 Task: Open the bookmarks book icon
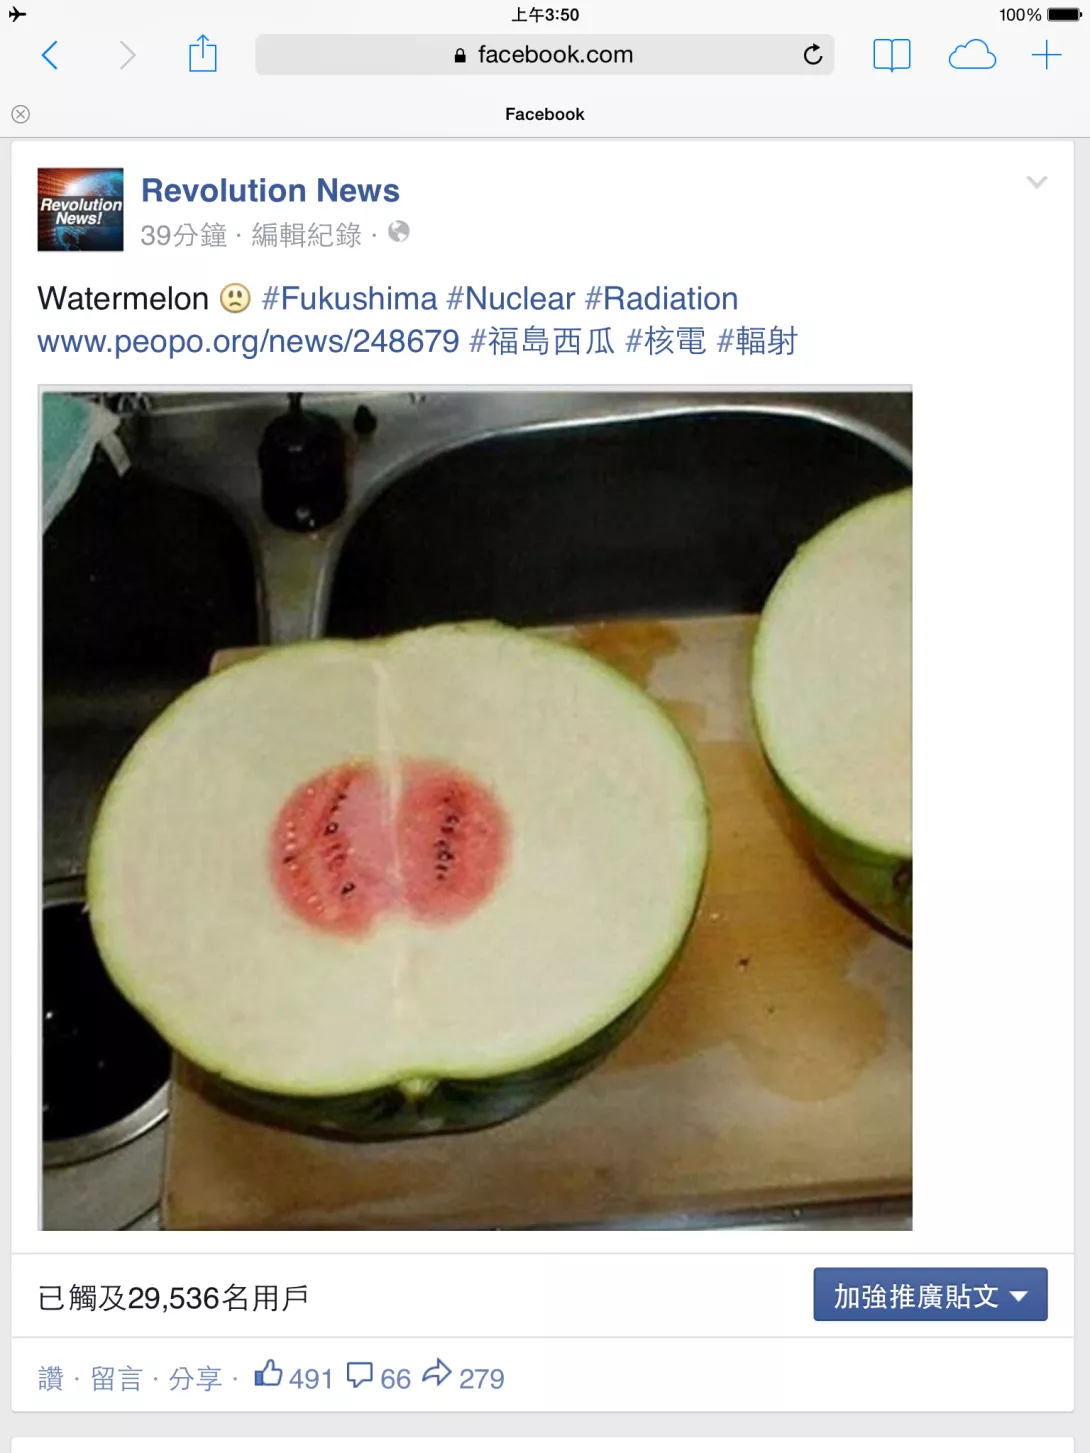(x=891, y=55)
